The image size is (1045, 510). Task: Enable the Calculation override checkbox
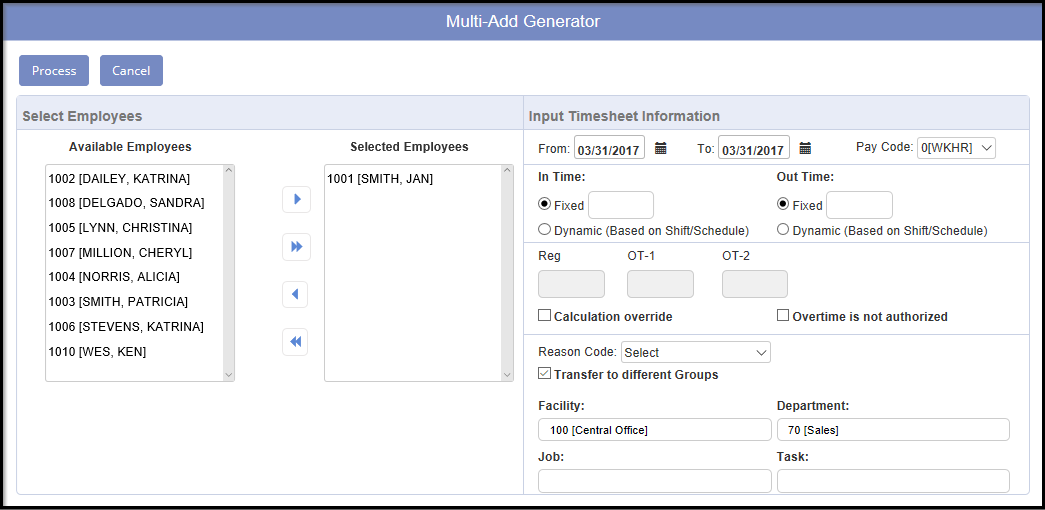[x=545, y=316]
